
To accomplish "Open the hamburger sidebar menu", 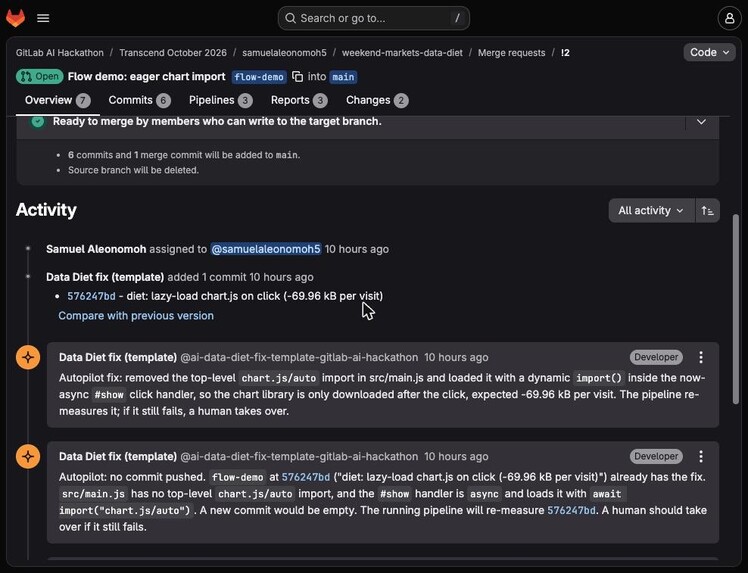I will tap(43, 18).
